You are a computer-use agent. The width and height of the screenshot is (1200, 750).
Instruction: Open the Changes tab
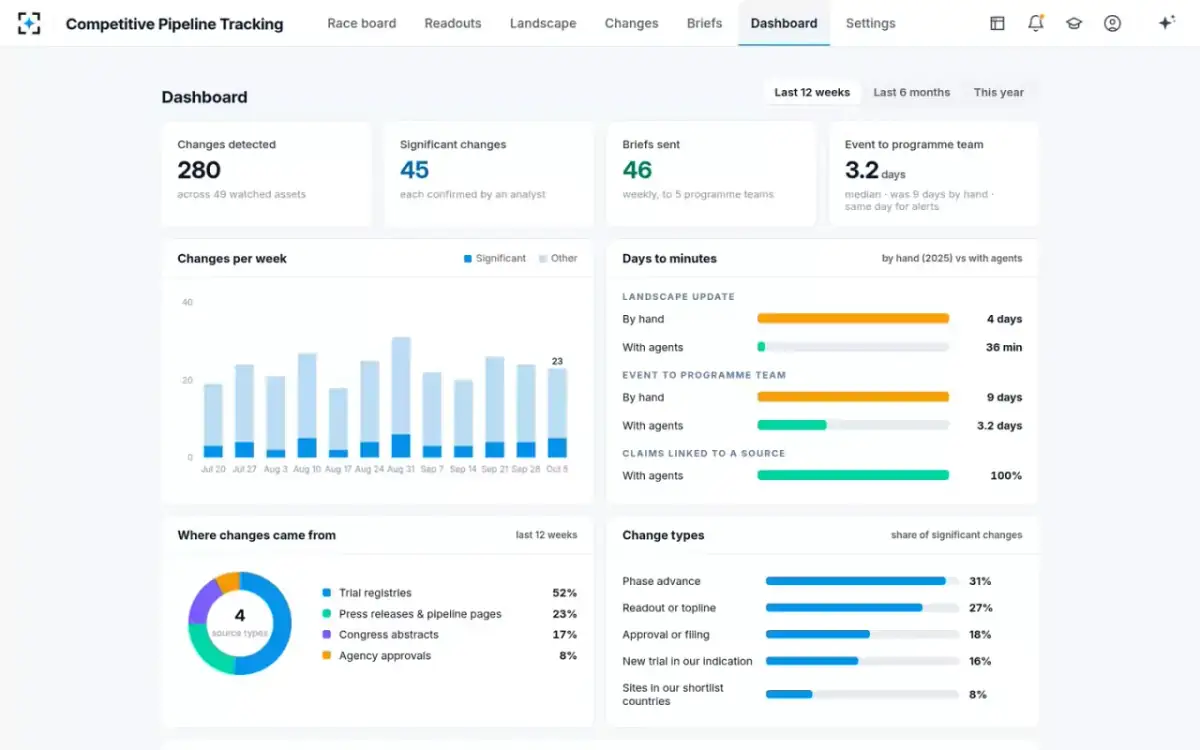click(632, 23)
